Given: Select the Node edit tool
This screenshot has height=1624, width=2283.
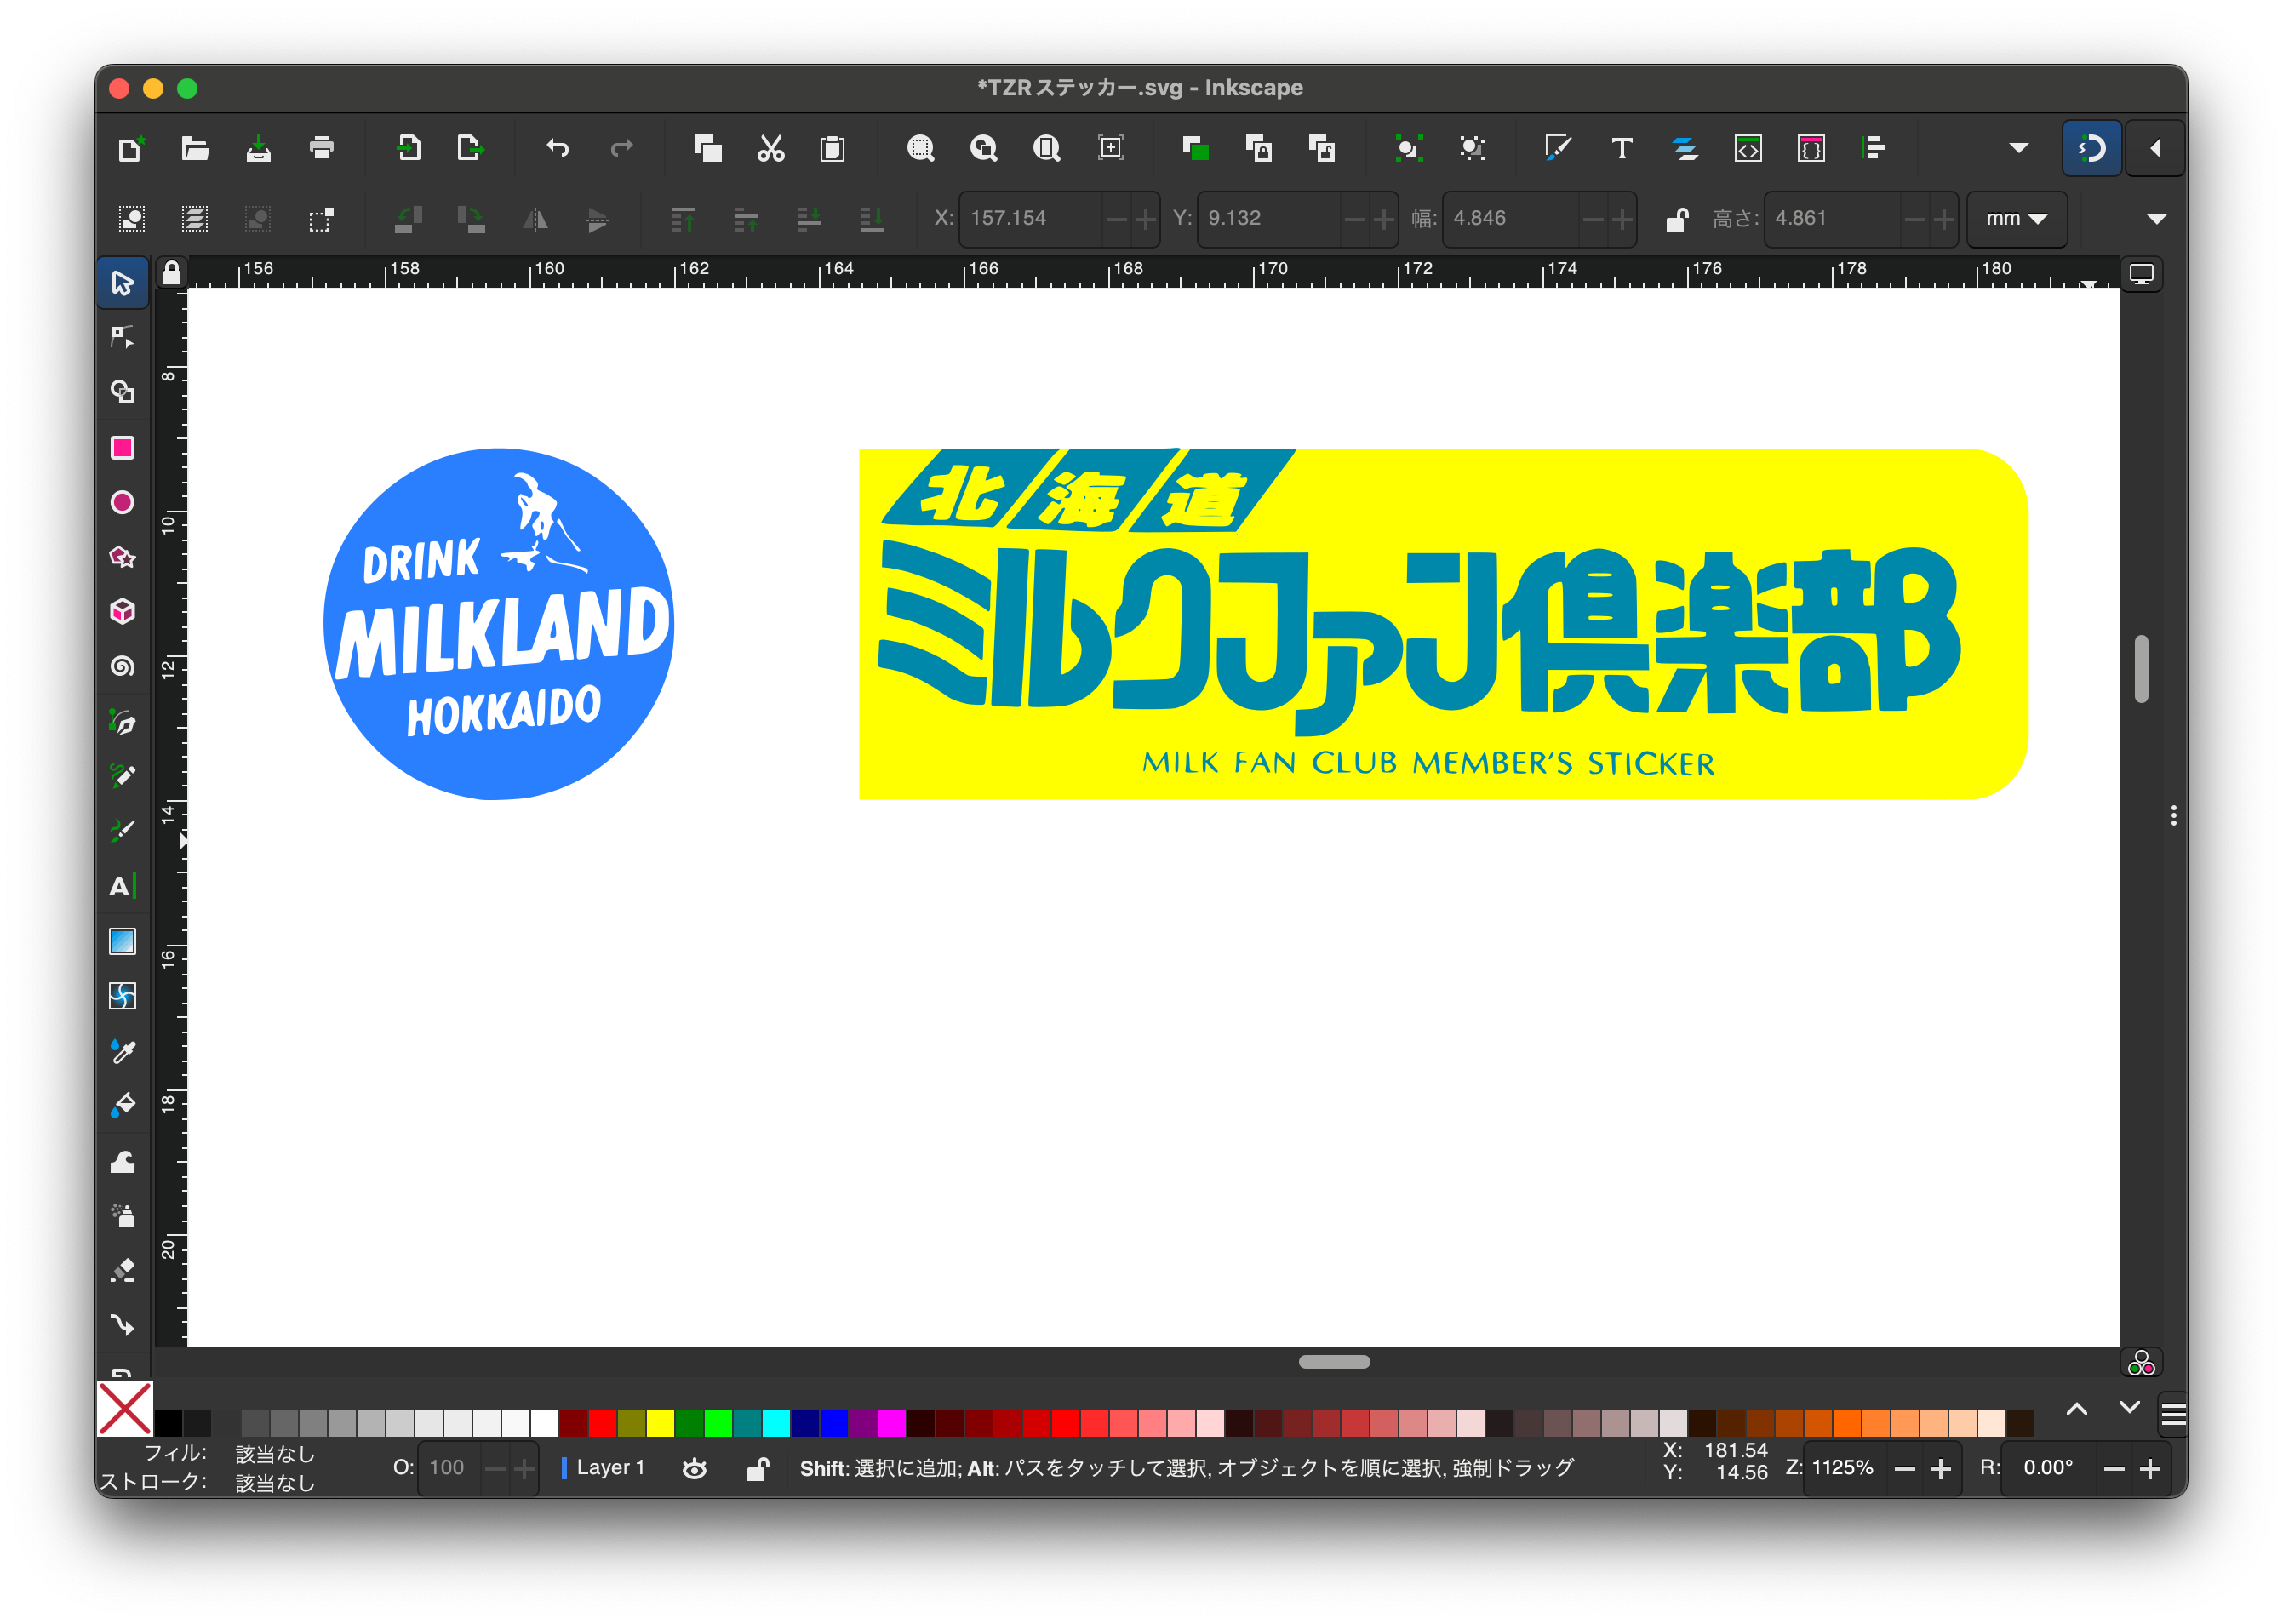Looking at the screenshot, I should tap(123, 338).
